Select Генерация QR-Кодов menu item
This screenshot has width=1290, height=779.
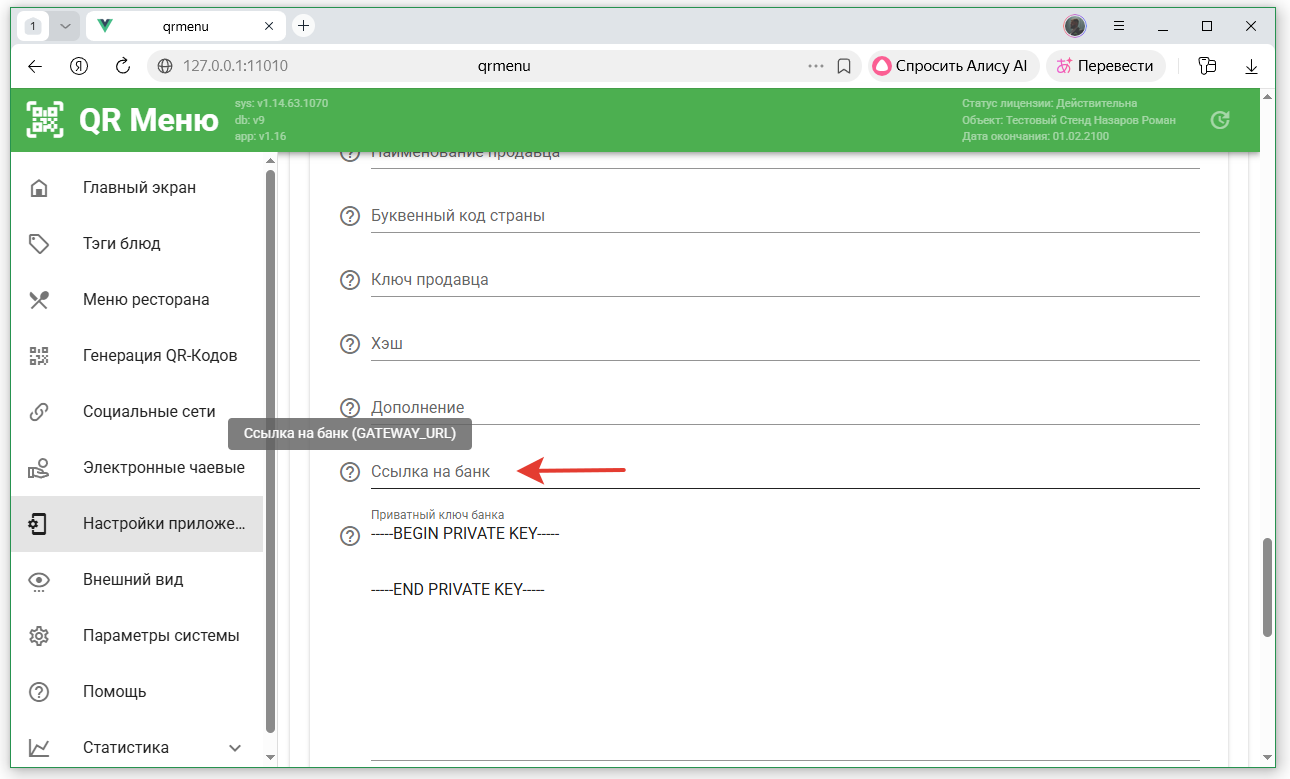click(x=160, y=356)
